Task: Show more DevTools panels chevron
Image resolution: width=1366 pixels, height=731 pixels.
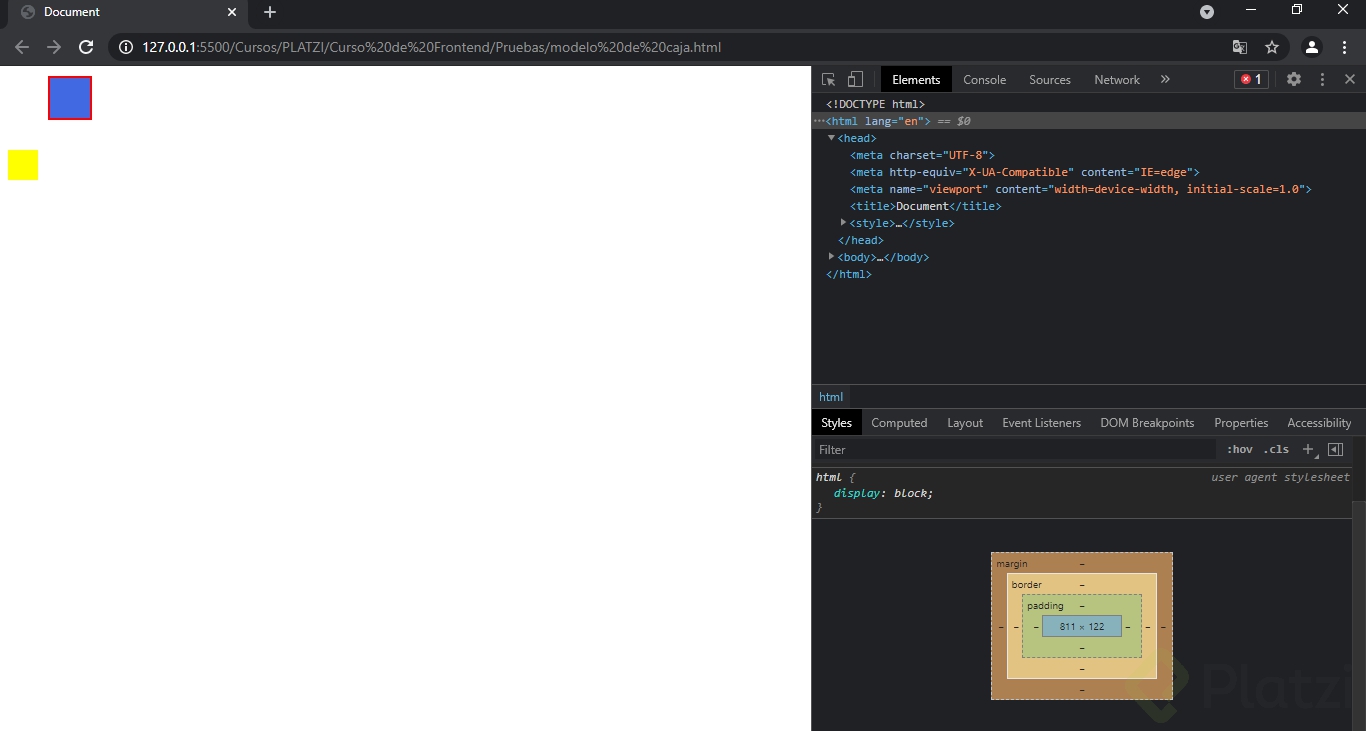Action: pyautogui.click(x=1165, y=79)
